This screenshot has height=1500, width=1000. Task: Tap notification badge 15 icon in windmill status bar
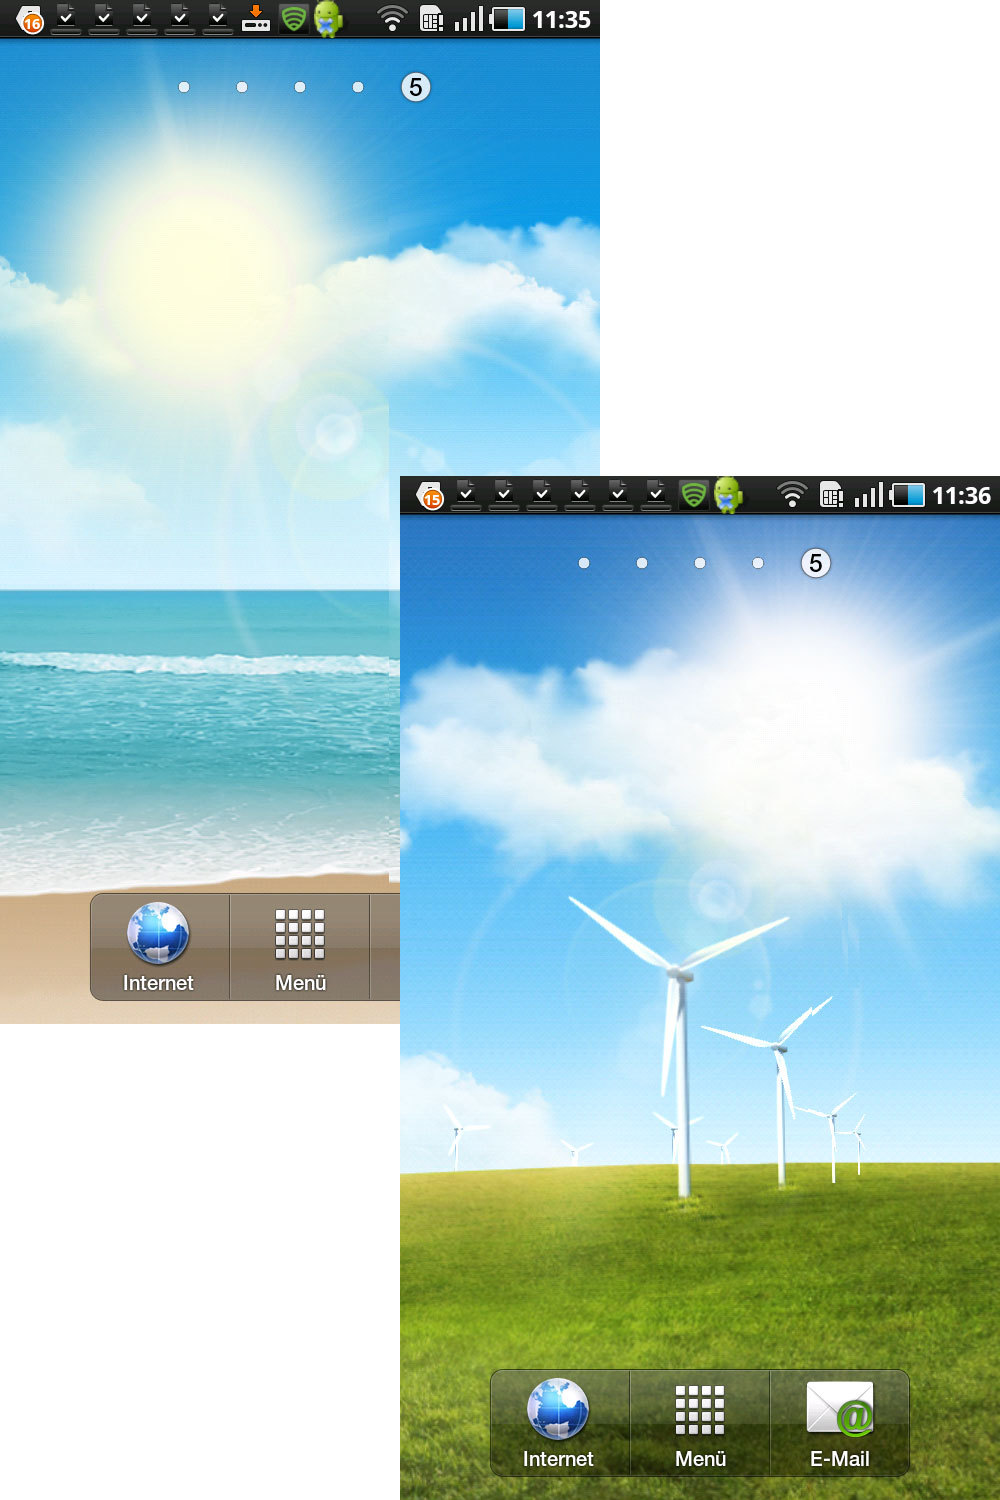(431, 495)
